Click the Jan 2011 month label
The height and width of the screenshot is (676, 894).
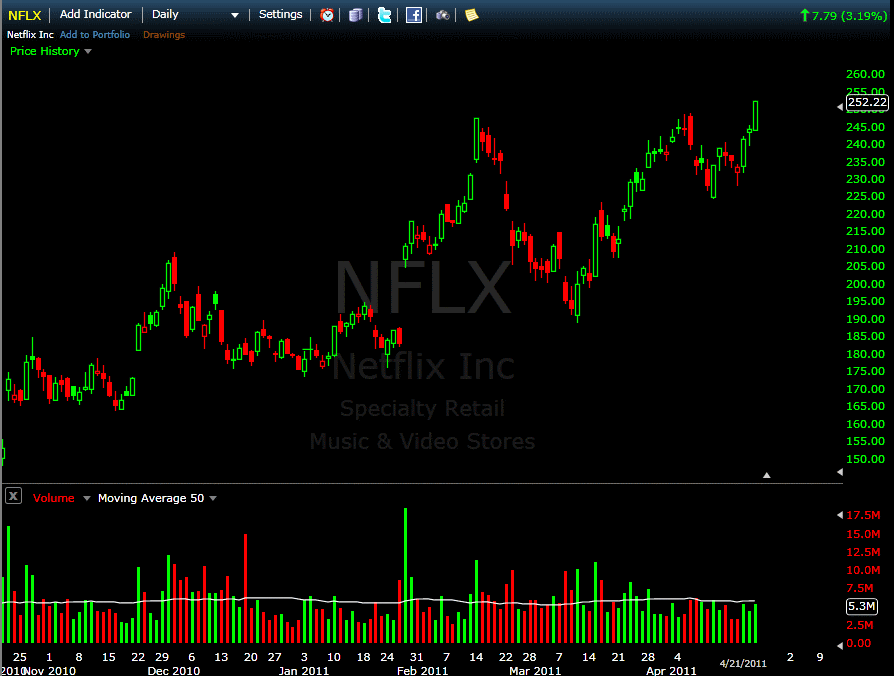click(304, 671)
